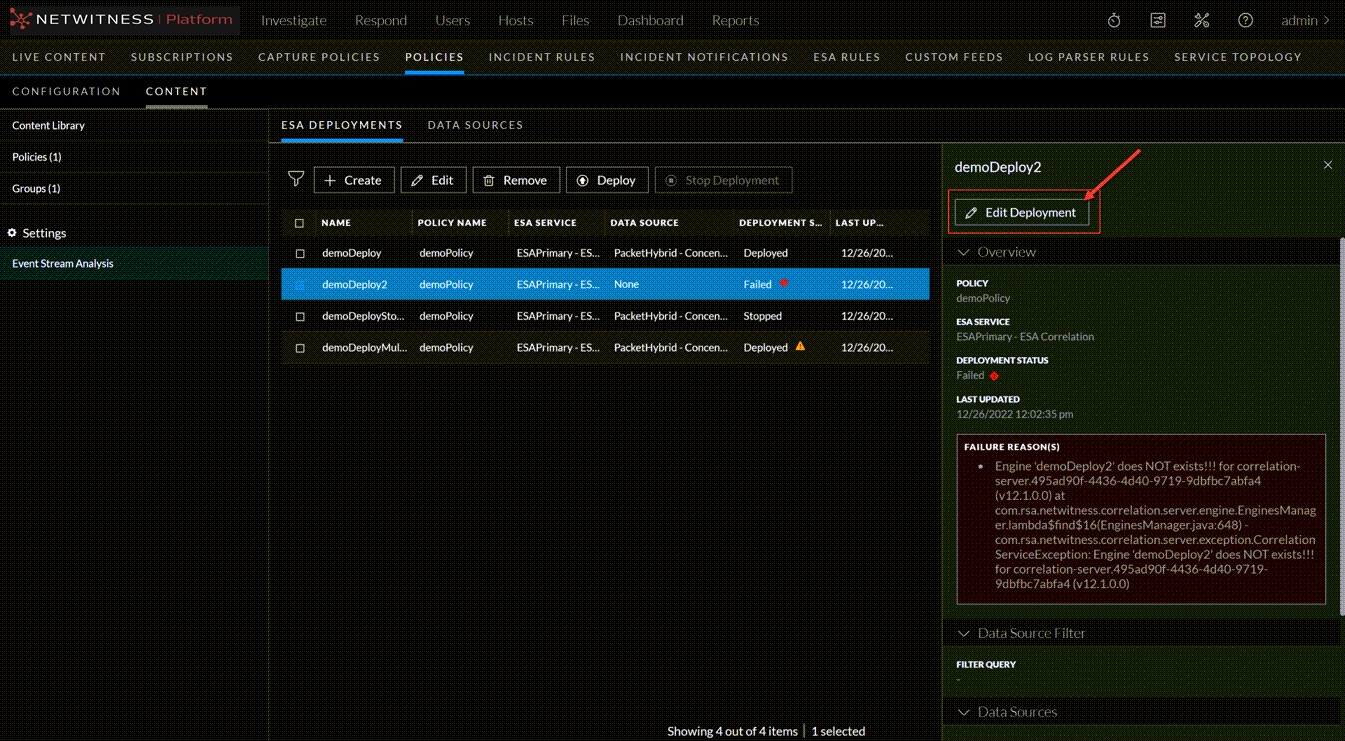This screenshot has width=1345, height=741.
Task: Click the Deploy button
Action: 607,180
